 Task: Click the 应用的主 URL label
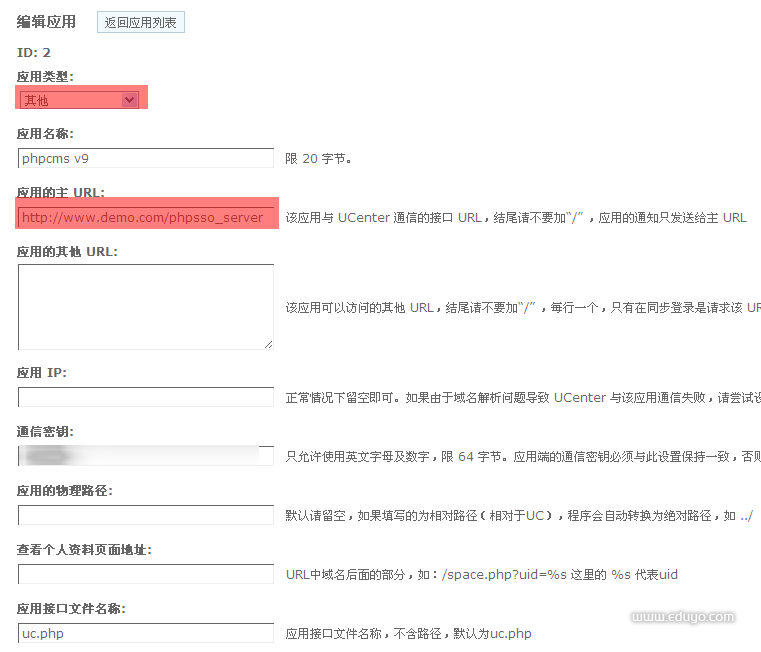61,192
